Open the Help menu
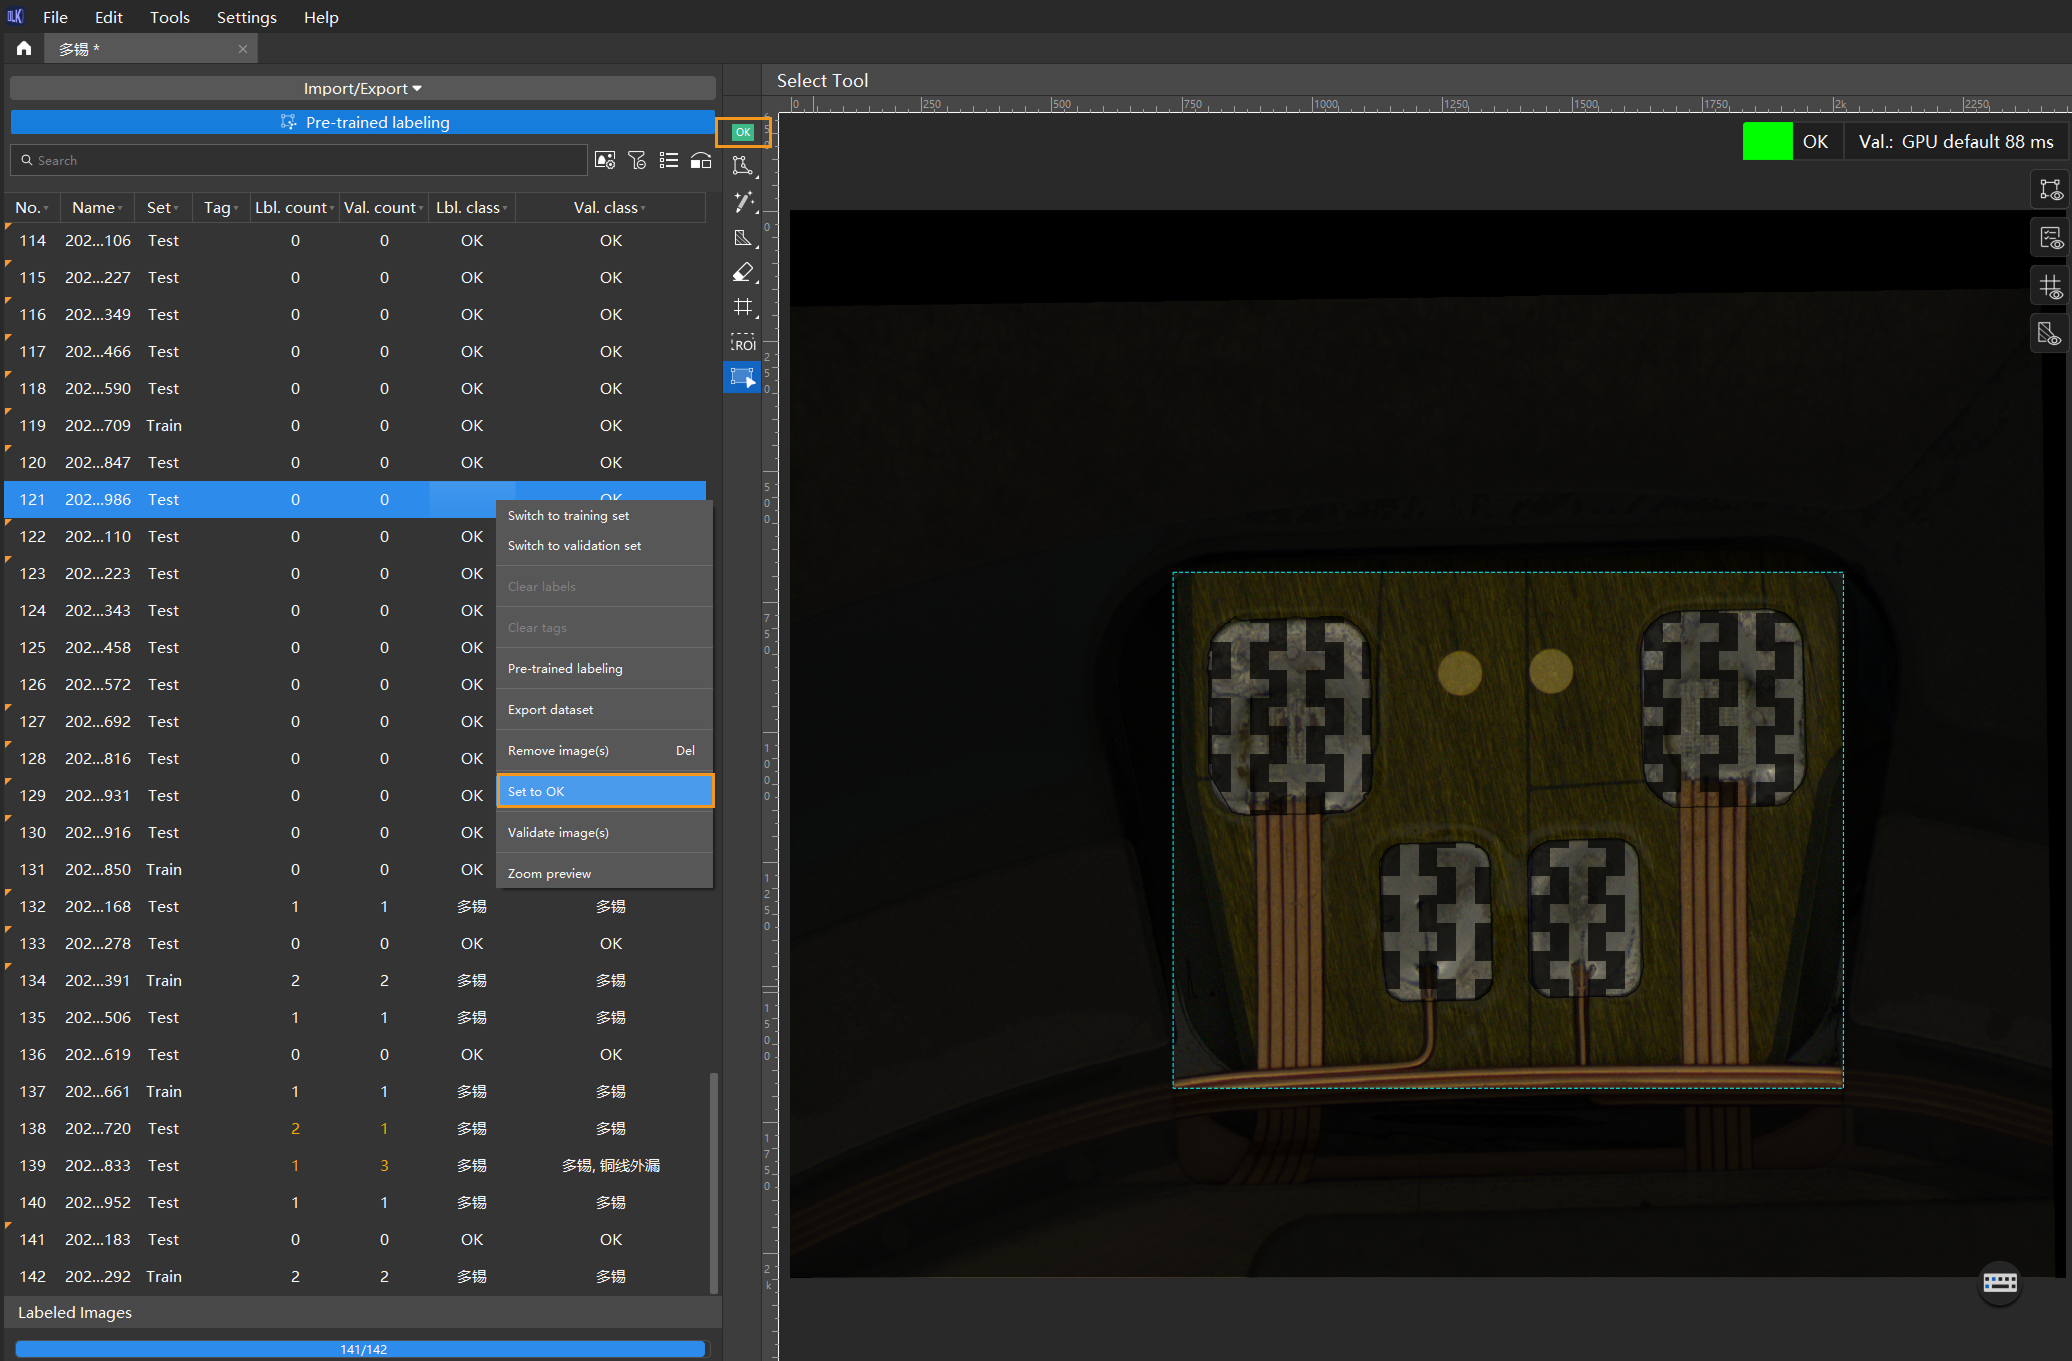This screenshot has width=2072, height=1361. pos(321,17)
